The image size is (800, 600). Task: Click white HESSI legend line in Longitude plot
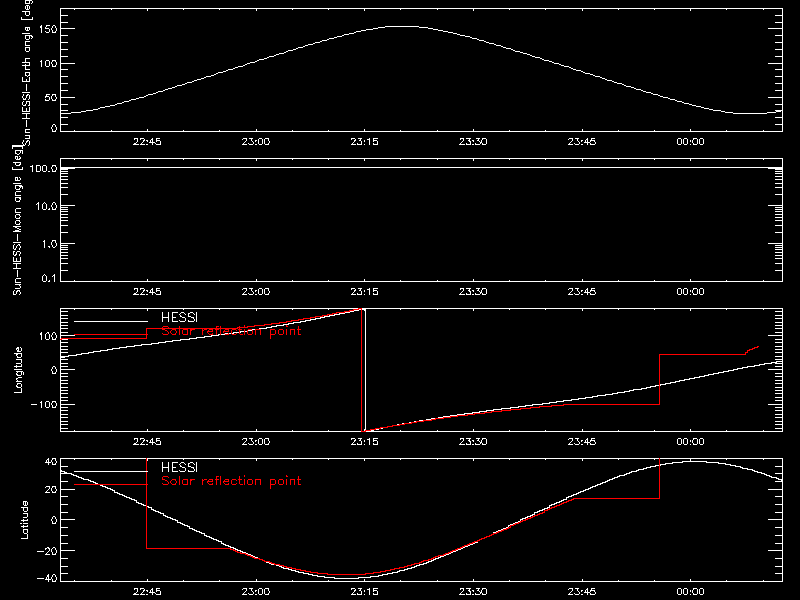click(x=111, y=321)
